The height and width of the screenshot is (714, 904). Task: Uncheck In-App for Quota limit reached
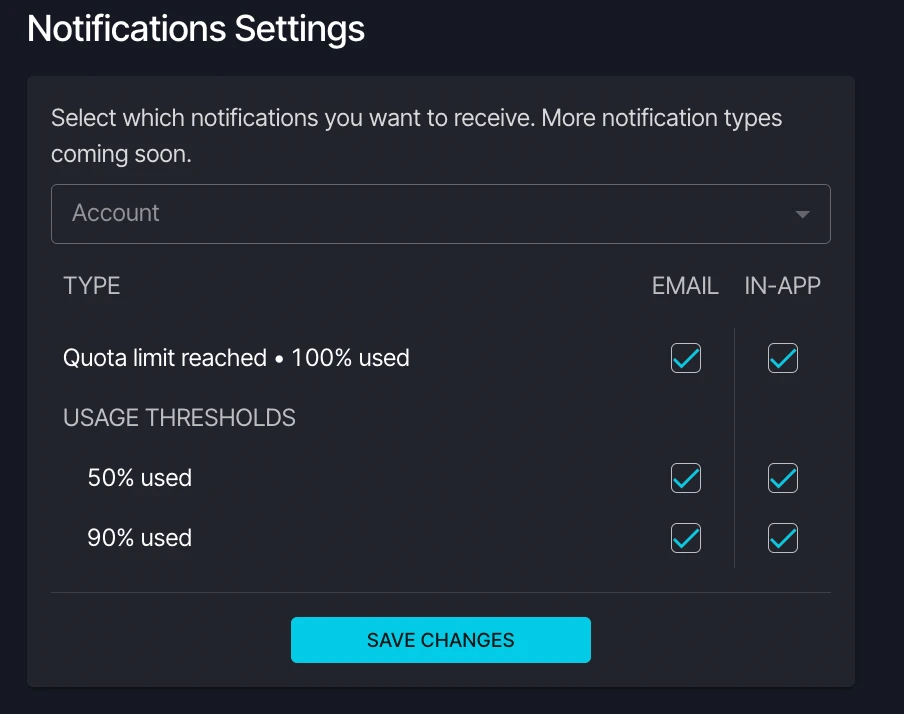(782, 358)
